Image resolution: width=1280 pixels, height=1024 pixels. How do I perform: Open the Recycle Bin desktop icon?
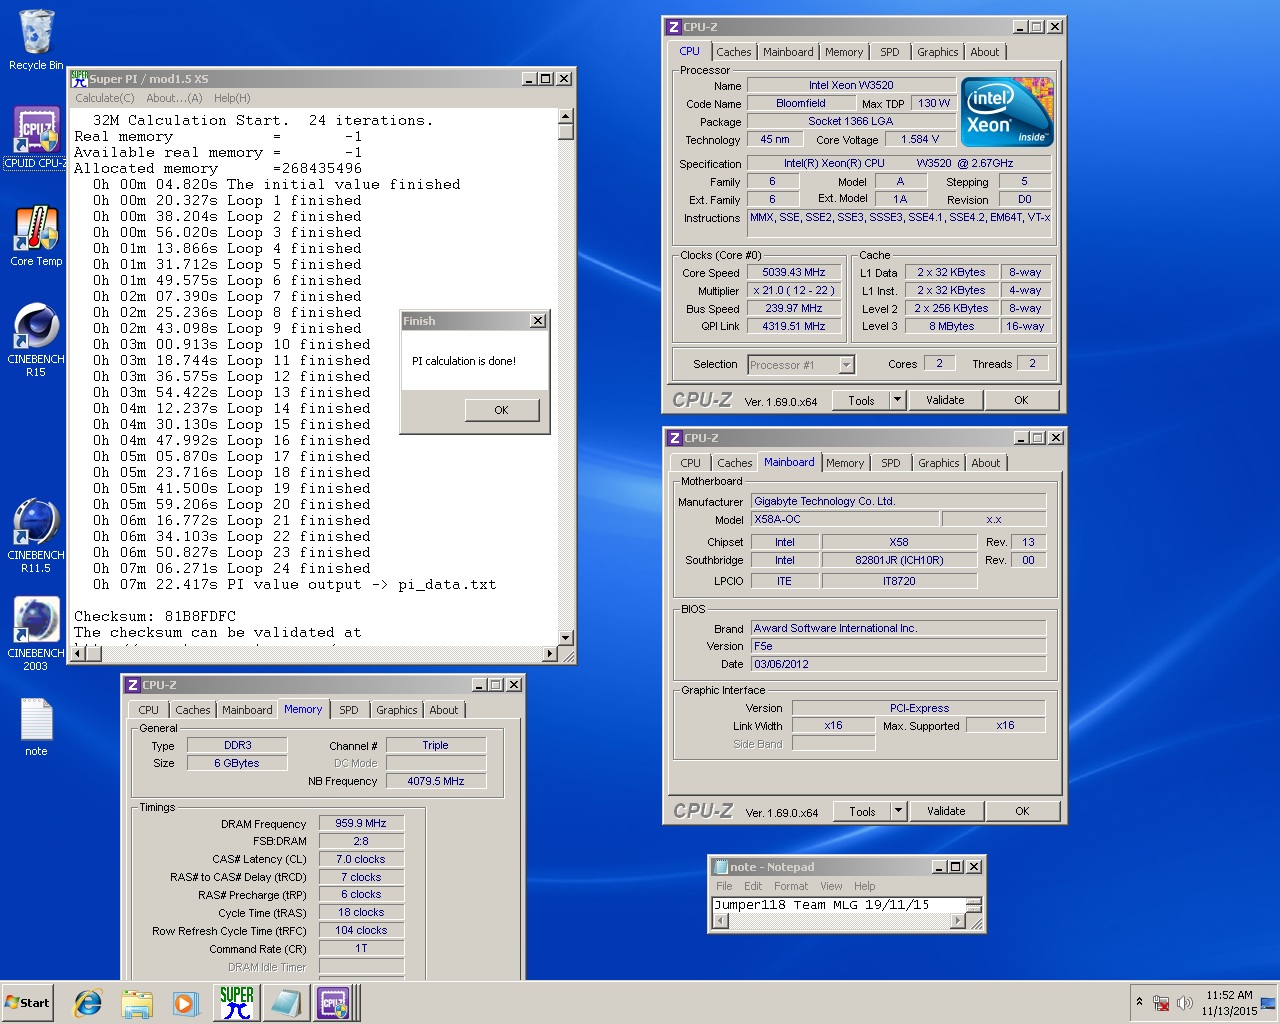tap(36, 40)
